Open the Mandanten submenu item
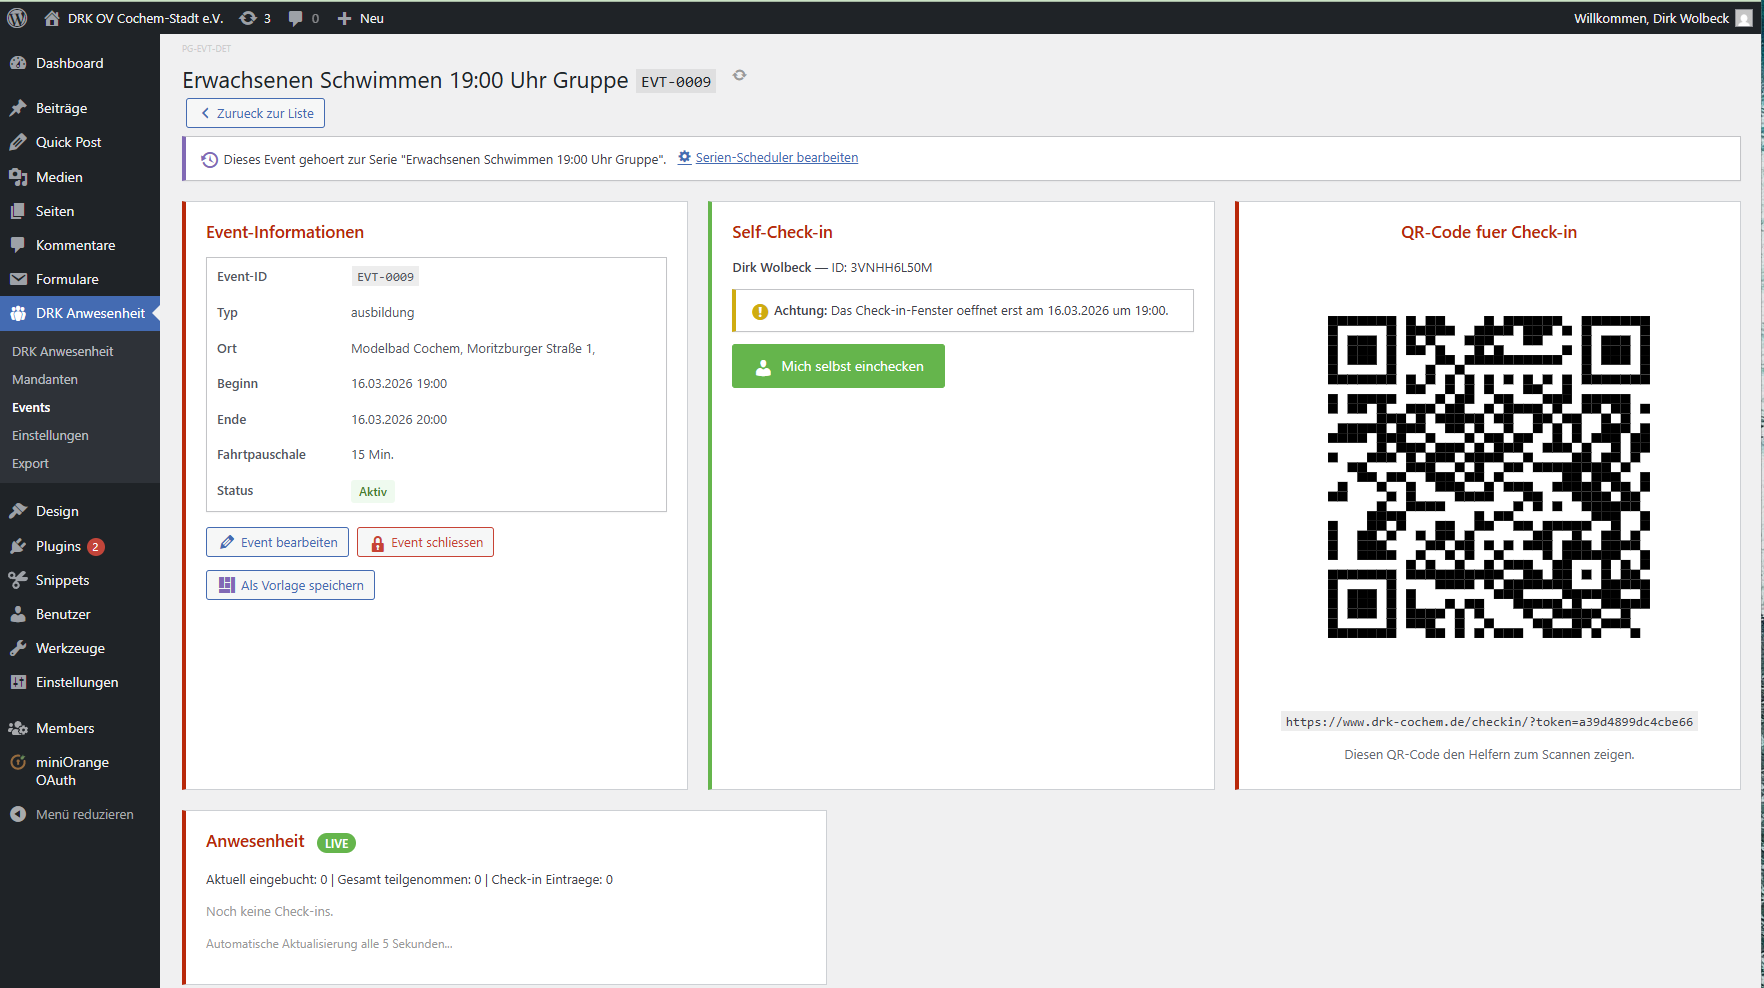Viewport: 1764px width, 988px height. pyautogui.click(x=45, y=379)
